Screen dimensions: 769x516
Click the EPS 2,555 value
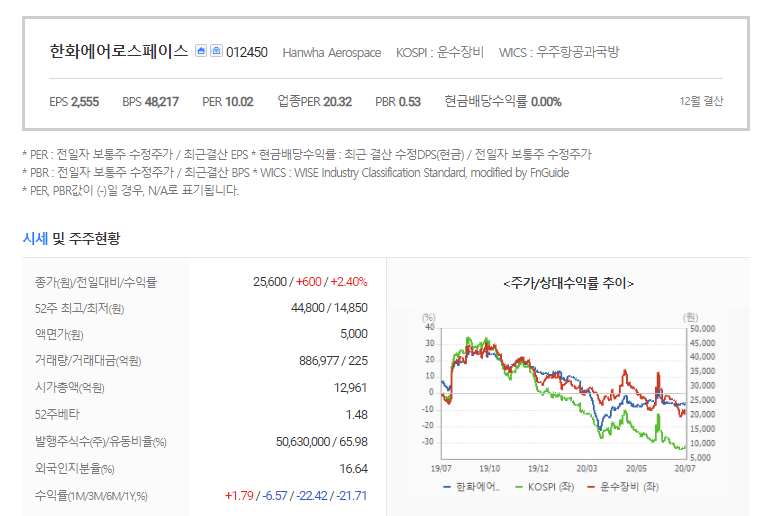pyautogui.click(x=74, y=102)
